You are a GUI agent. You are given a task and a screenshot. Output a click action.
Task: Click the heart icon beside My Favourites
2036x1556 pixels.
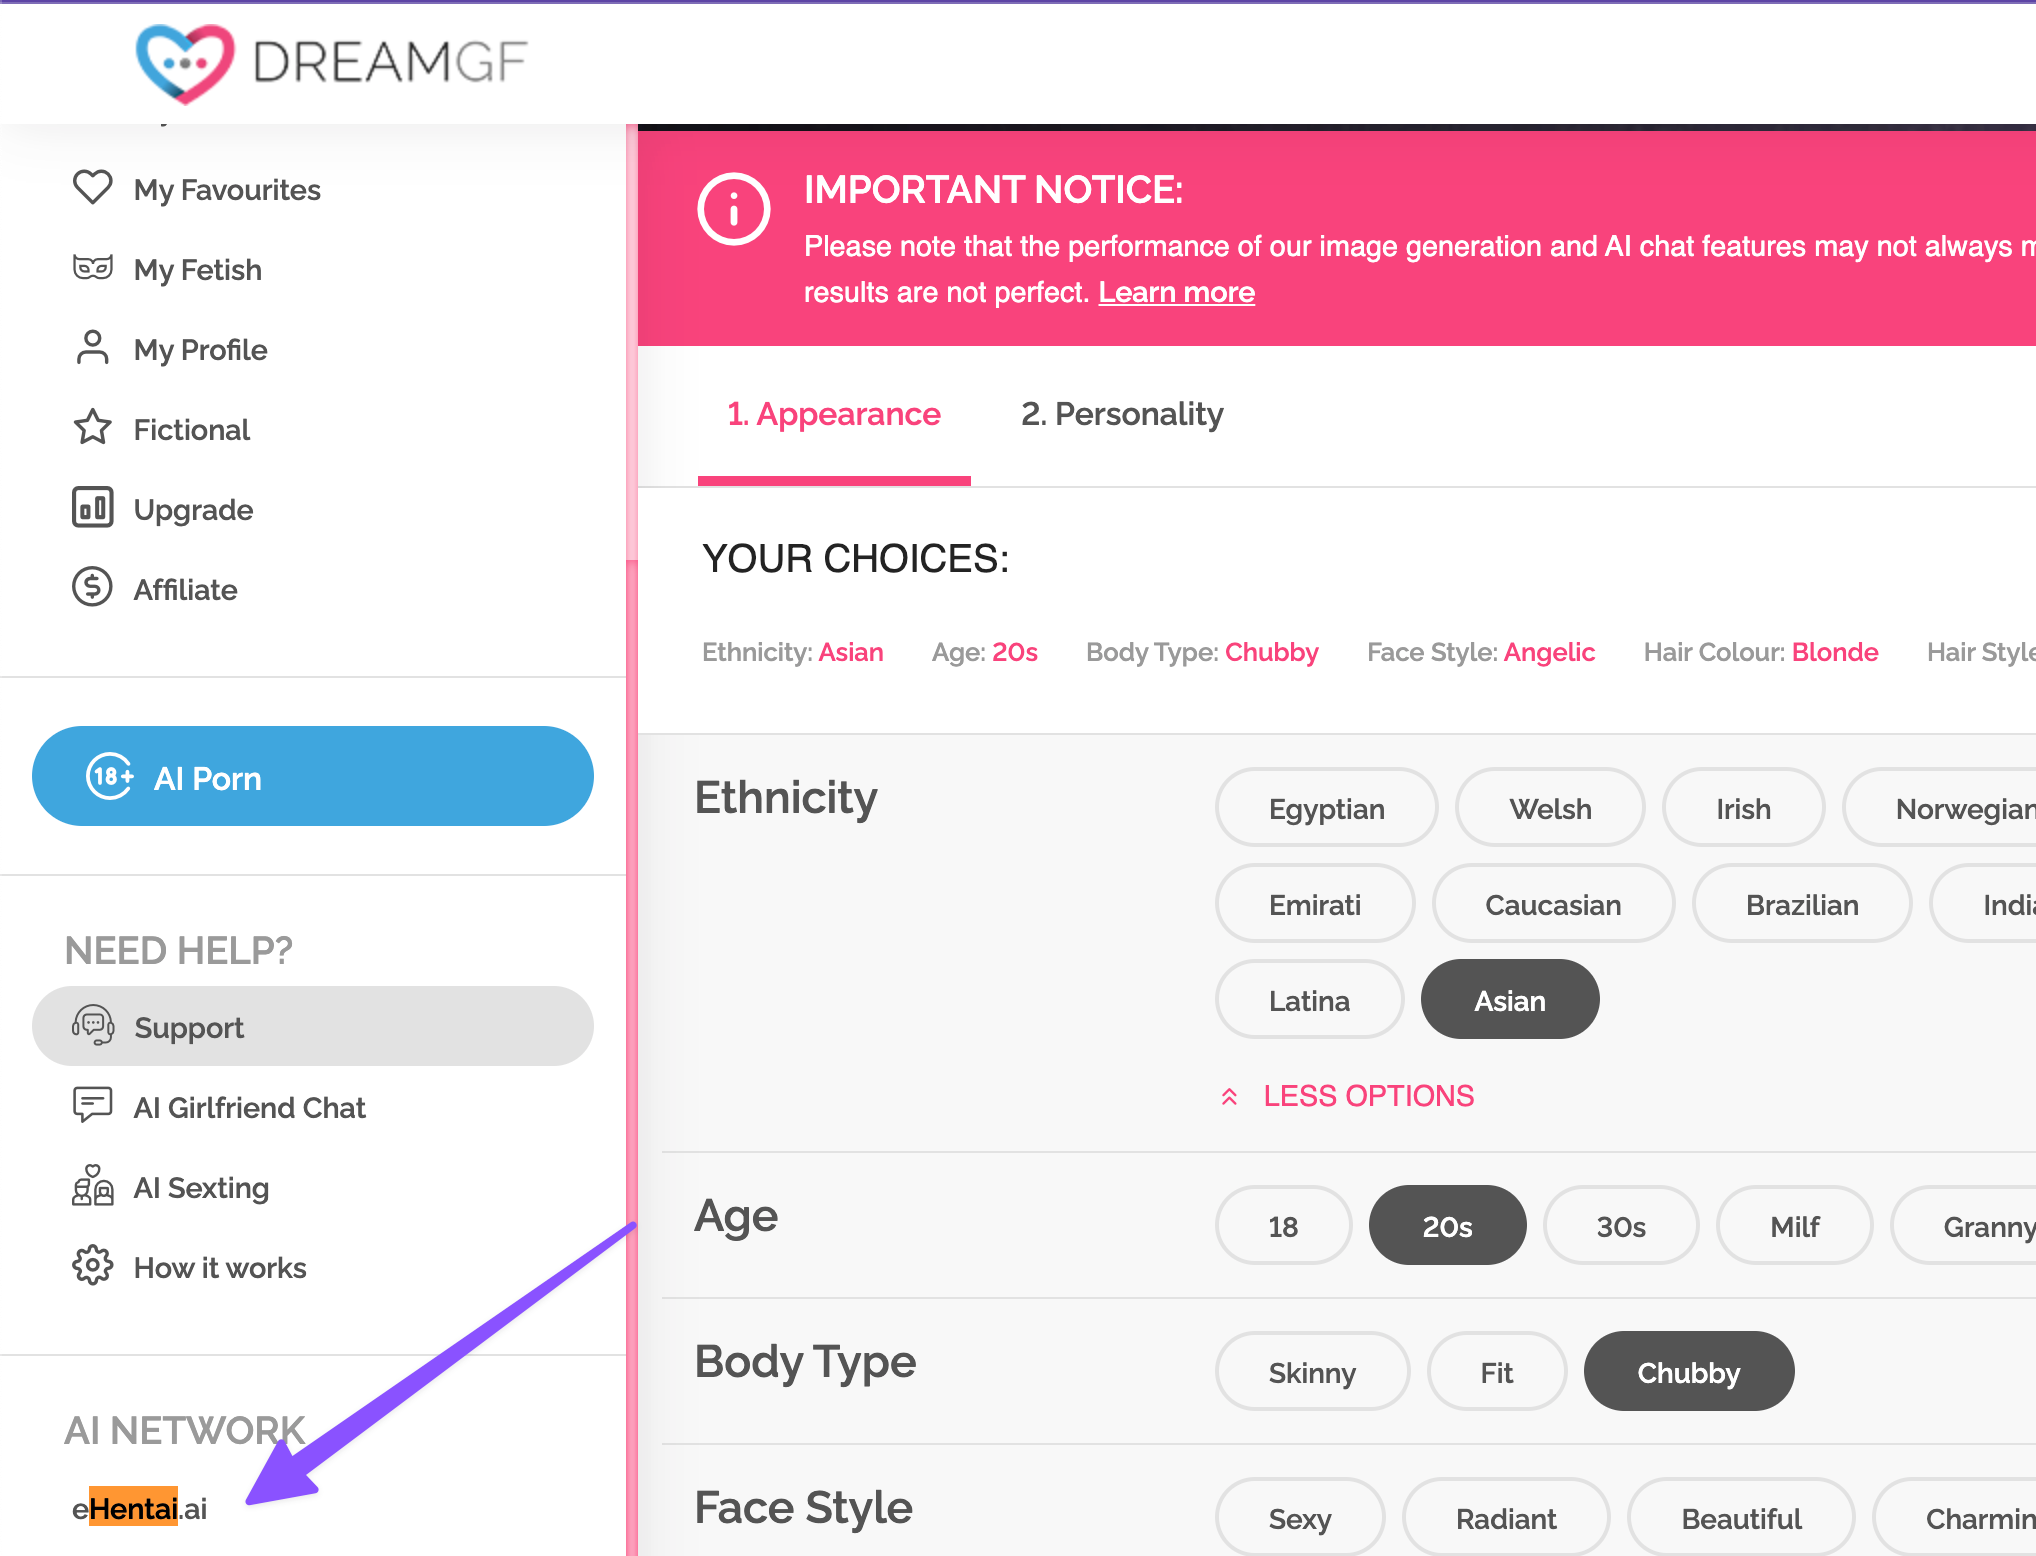point(93,188)
